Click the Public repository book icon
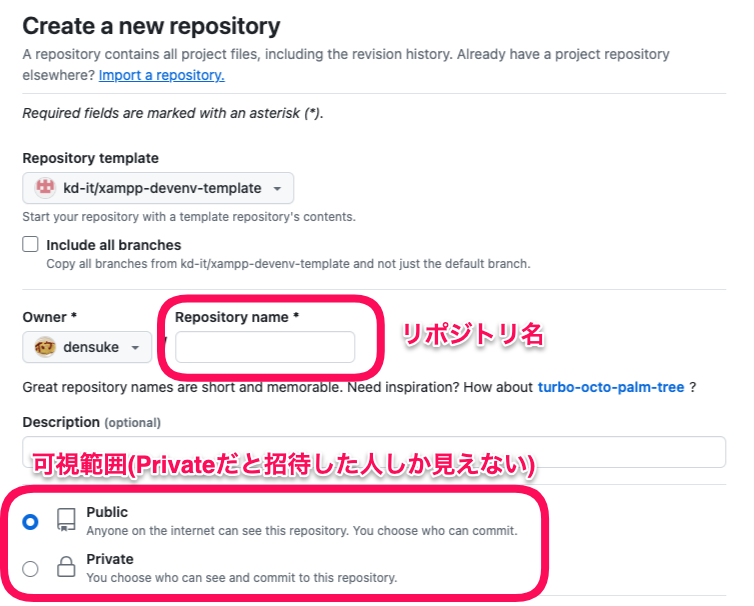754x606 pixels. pos(66,520)
